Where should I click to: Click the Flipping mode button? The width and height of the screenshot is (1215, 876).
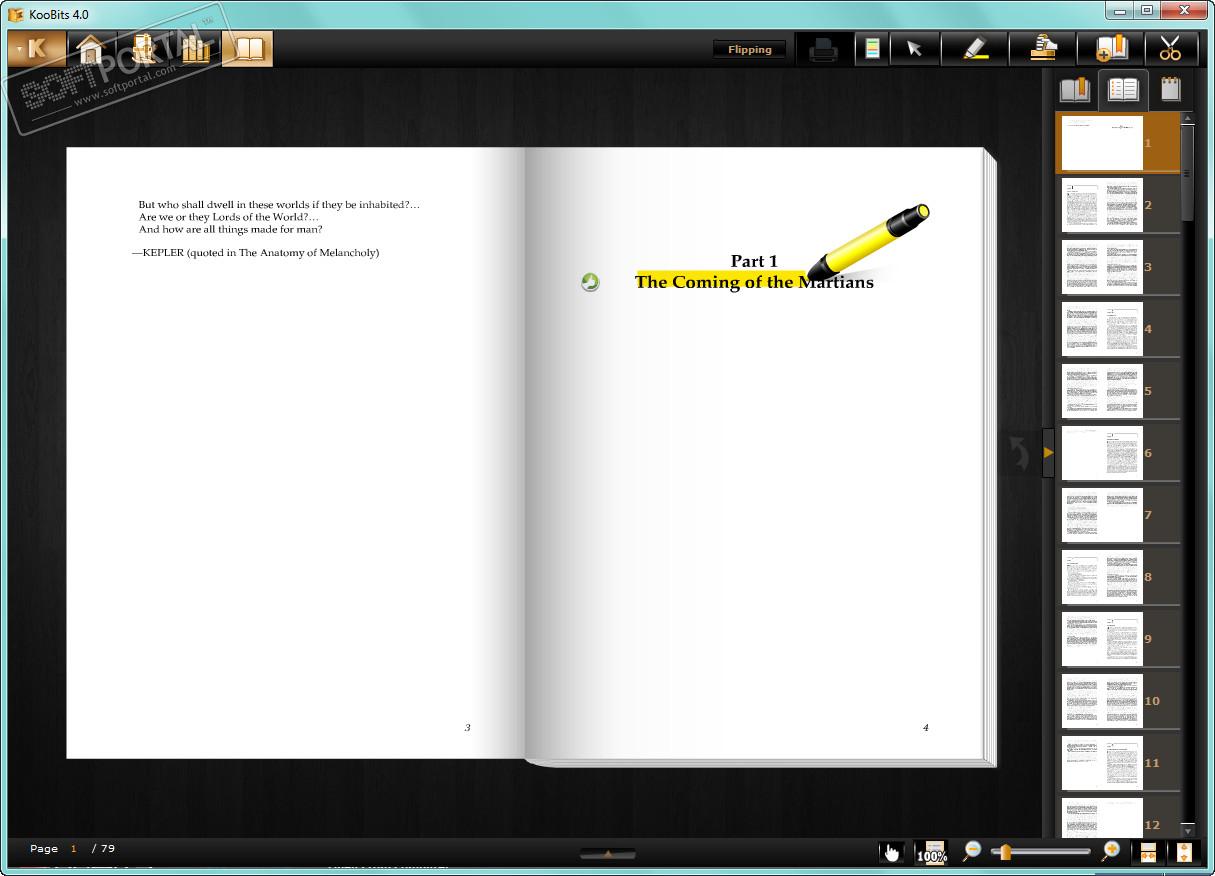point(749,49)
